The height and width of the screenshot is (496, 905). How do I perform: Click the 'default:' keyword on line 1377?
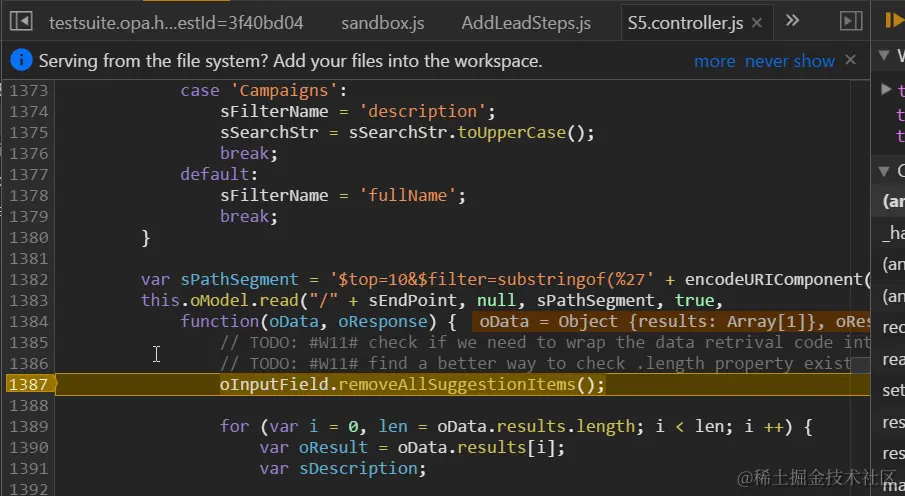click(219, 174)
